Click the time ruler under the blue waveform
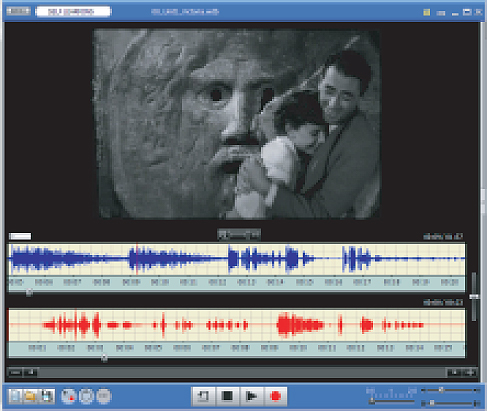The height and width of the screenshot is (411, 488). (x=236, y=283)
